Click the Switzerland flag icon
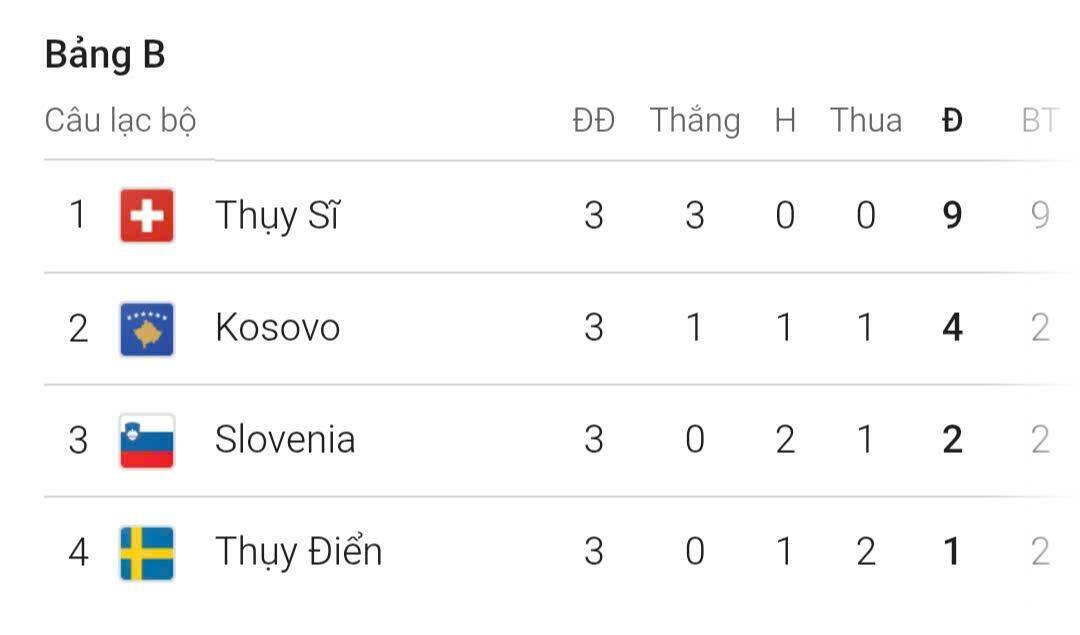 (147, 215)
